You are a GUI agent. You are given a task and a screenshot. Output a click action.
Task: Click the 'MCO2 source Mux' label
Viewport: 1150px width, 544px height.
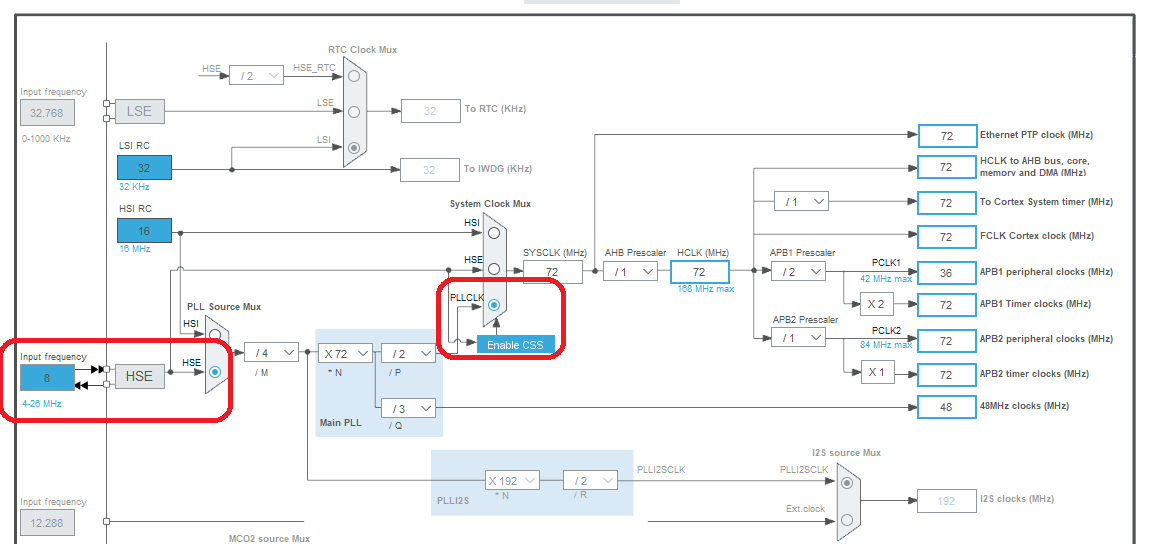tap(269, 539)
